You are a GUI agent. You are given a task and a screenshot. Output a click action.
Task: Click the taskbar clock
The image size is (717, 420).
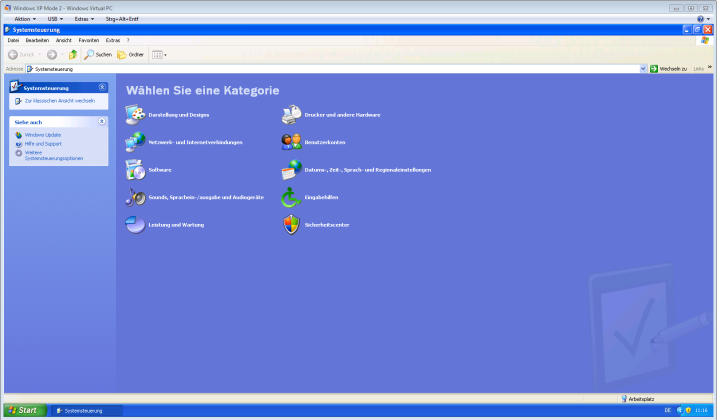[x=701, y=410]
